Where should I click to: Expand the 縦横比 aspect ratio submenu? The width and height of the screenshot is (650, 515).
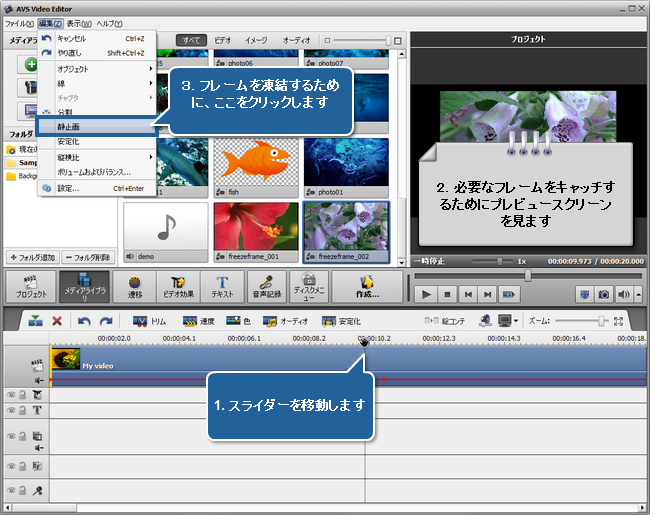[151, 157]
